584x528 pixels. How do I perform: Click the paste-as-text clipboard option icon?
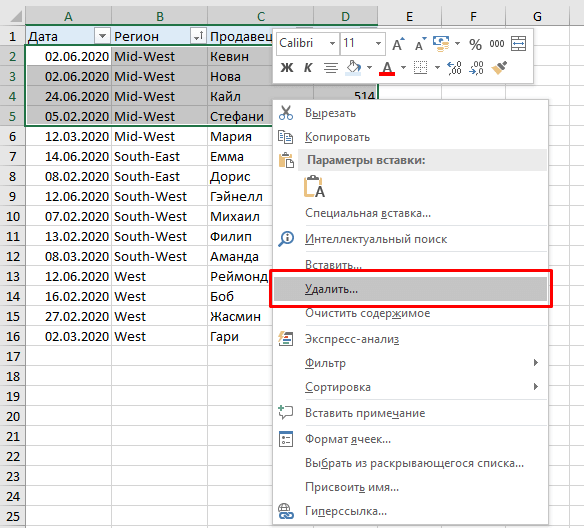tap(314, 187)
